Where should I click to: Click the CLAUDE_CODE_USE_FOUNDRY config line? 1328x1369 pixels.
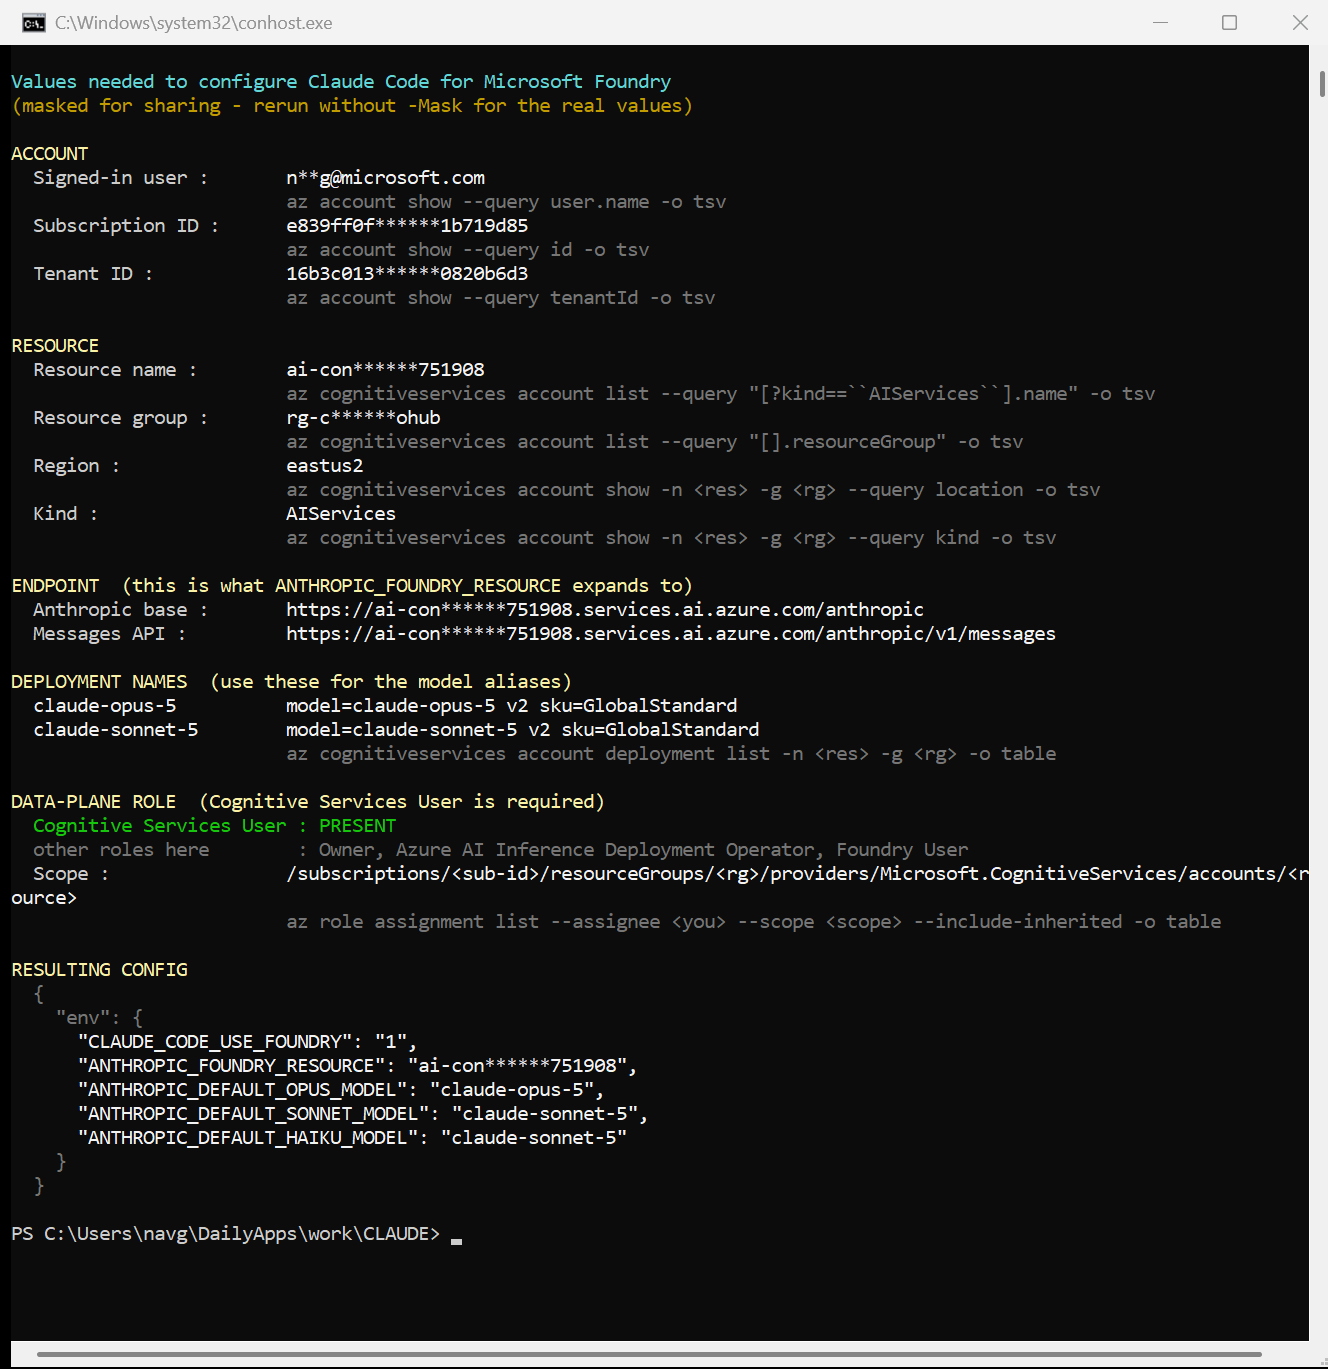(248, 1042)
